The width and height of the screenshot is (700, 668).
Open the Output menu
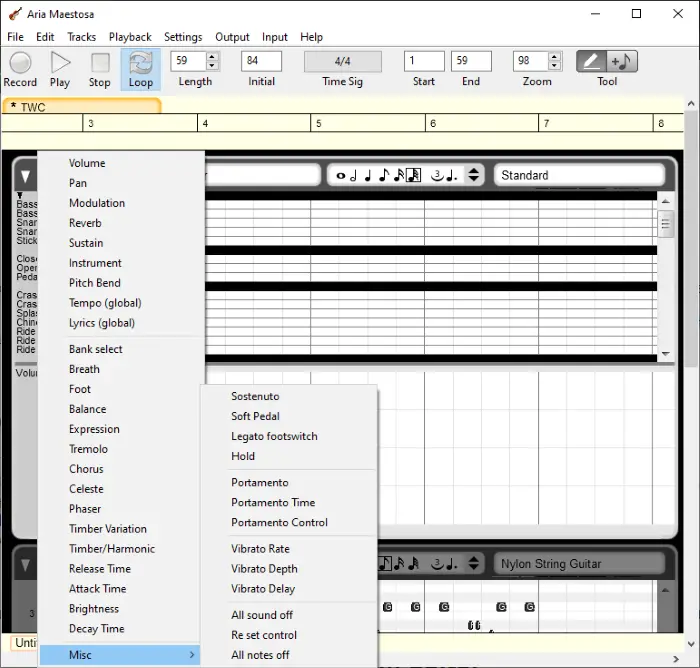(232, 37)
